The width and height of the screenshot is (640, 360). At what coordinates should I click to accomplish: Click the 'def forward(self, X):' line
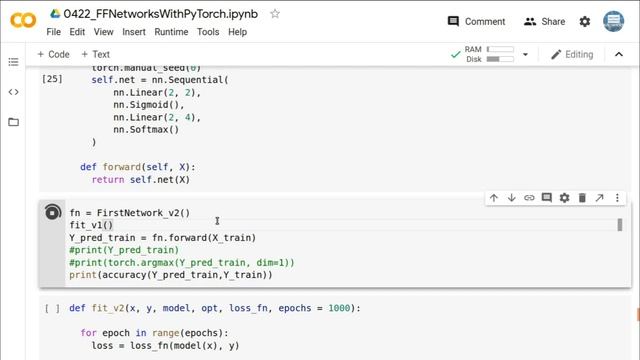point(138,167)
